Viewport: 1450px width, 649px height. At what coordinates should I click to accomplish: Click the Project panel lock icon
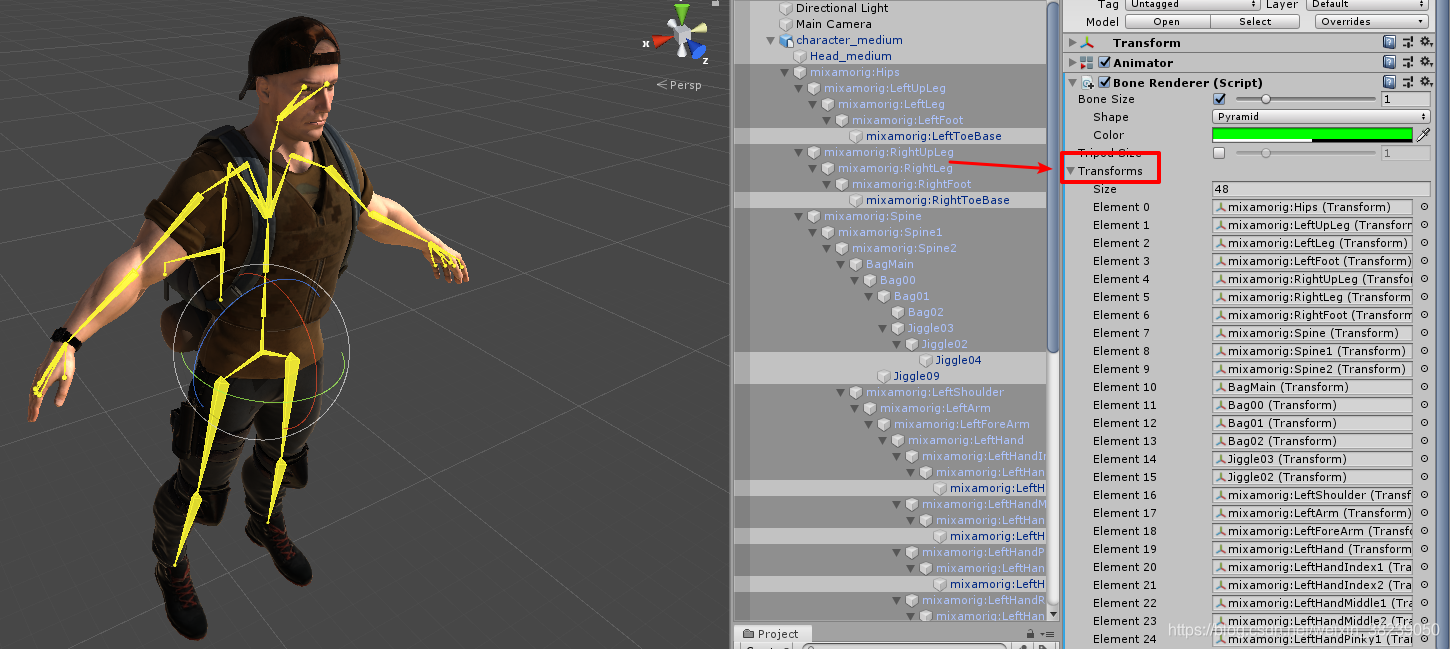click(1030, 634)
